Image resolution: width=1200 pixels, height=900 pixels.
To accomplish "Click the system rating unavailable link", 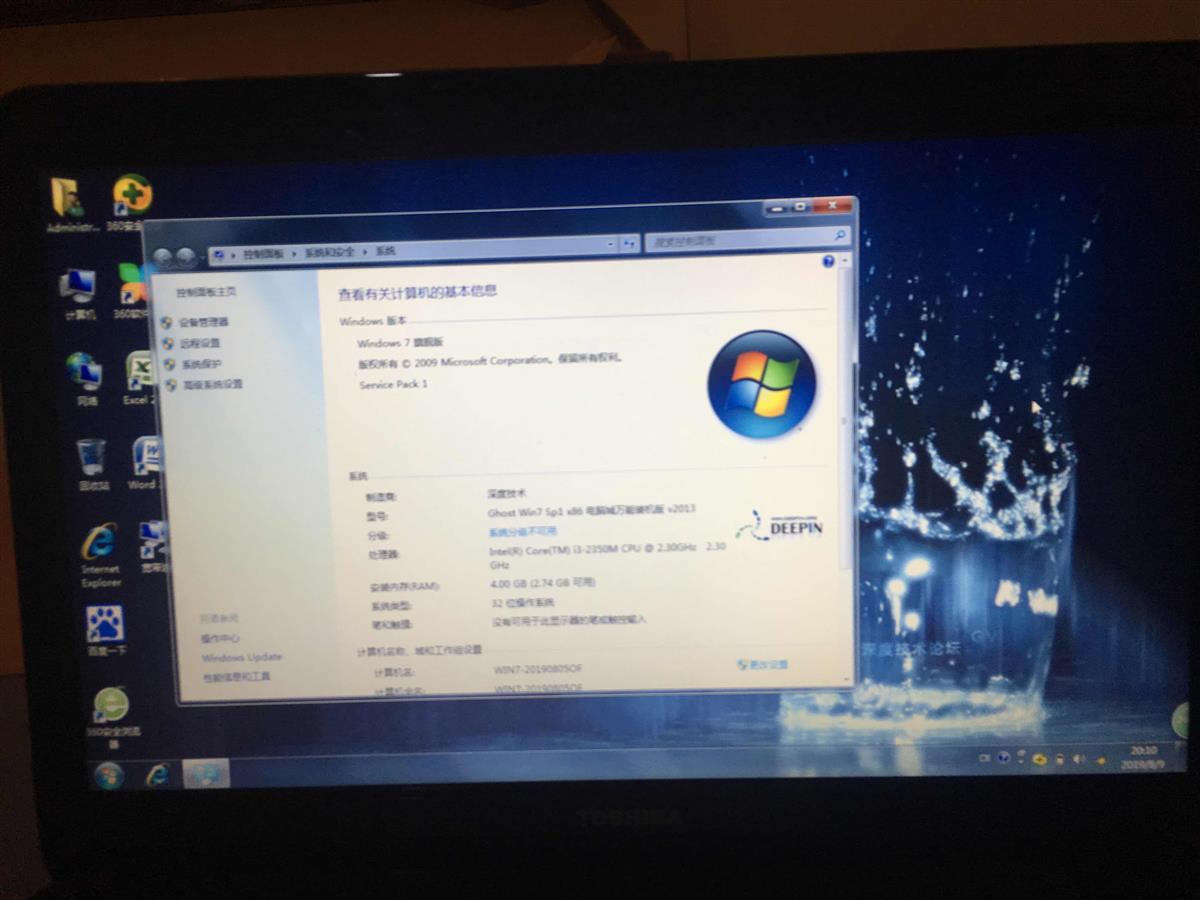I will pos(522,532).
